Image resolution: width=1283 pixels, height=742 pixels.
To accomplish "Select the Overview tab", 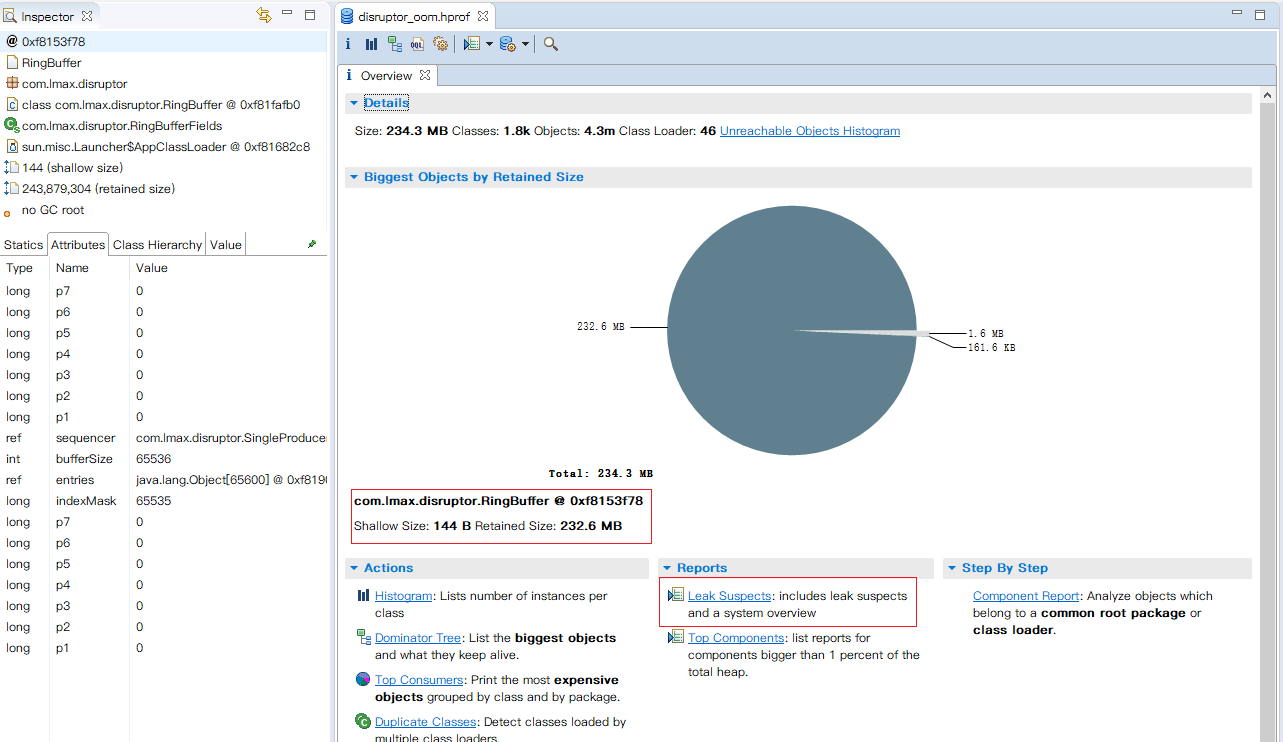I will 385,75.
